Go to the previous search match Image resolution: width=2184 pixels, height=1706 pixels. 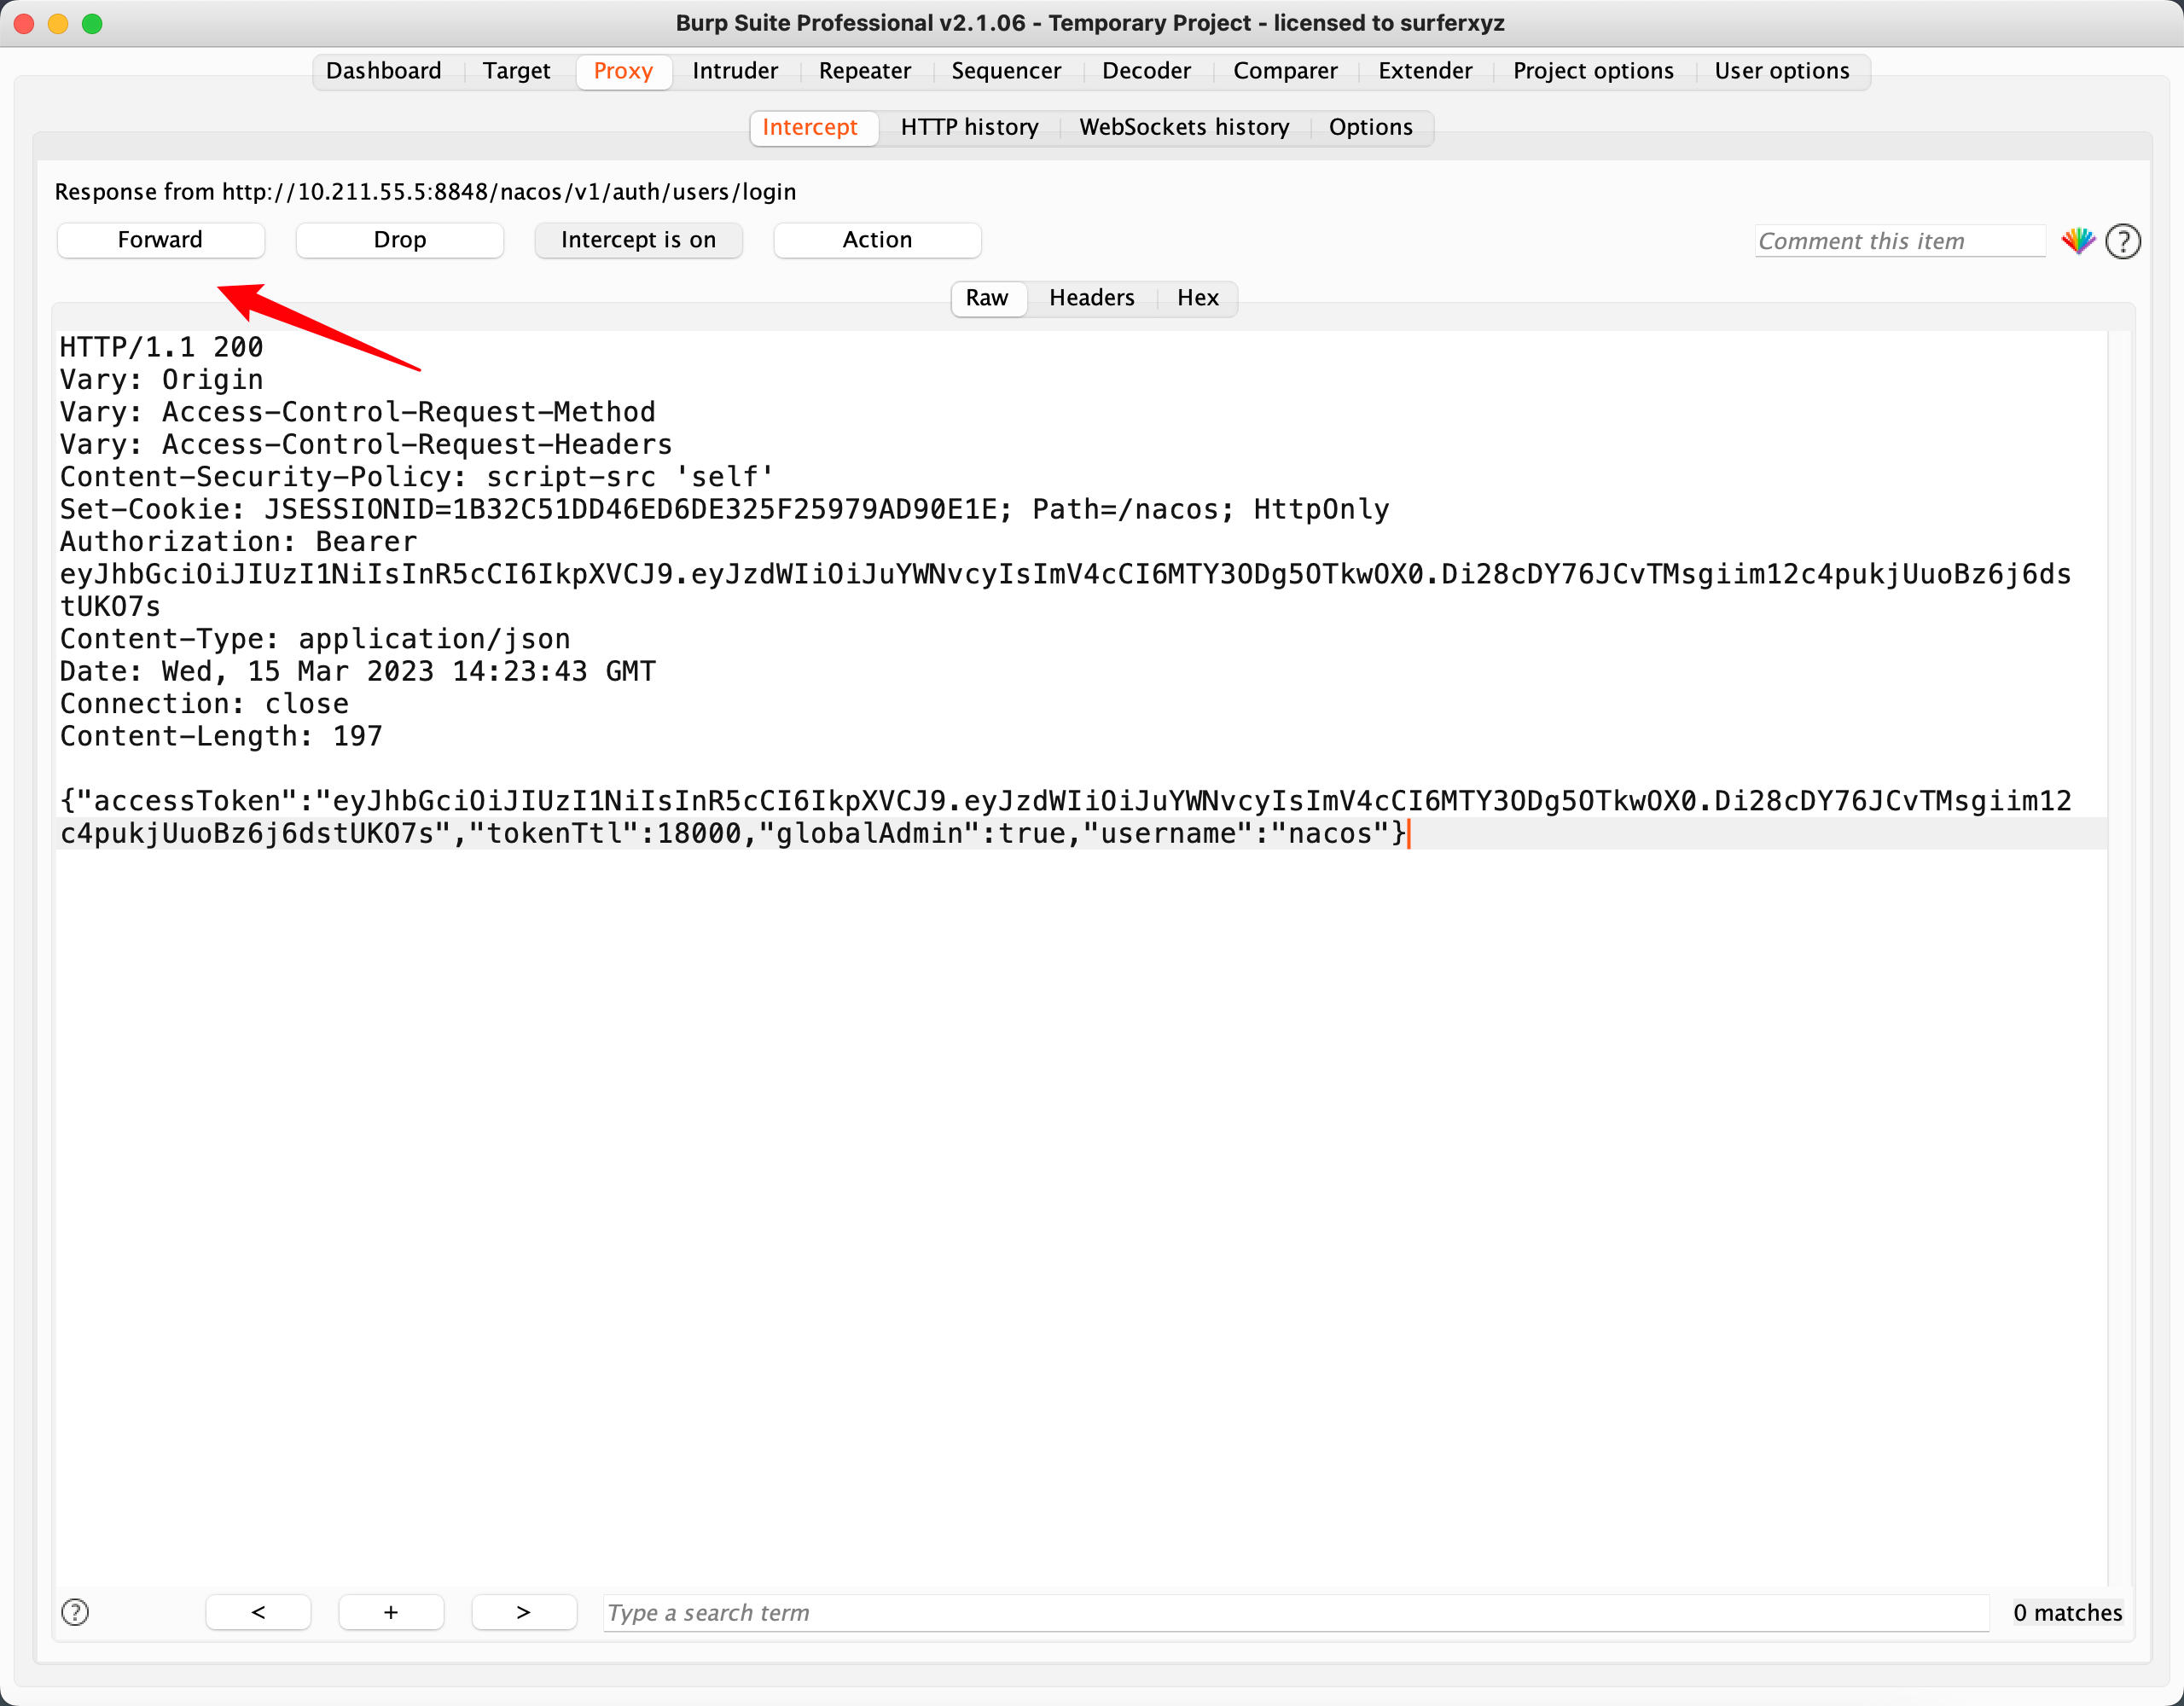(x=258, y=1612)
